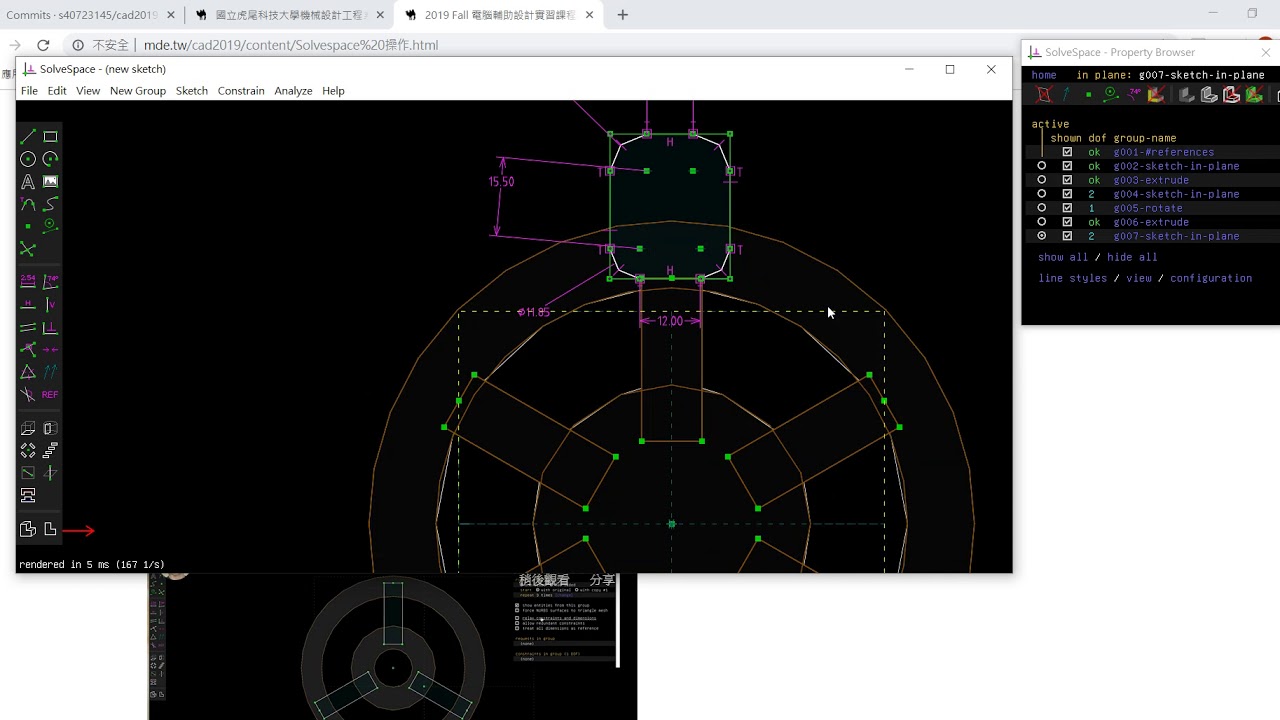
Task: Toggle shaded solid display in Property Browser
Action: (1187, 95)
